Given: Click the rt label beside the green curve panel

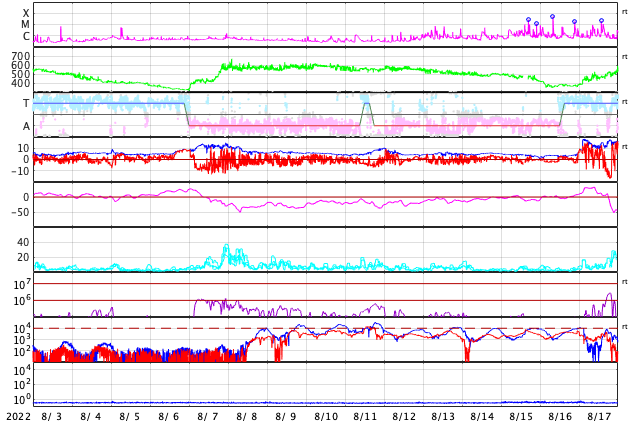Looking at the screenshot, I should 625,57.
